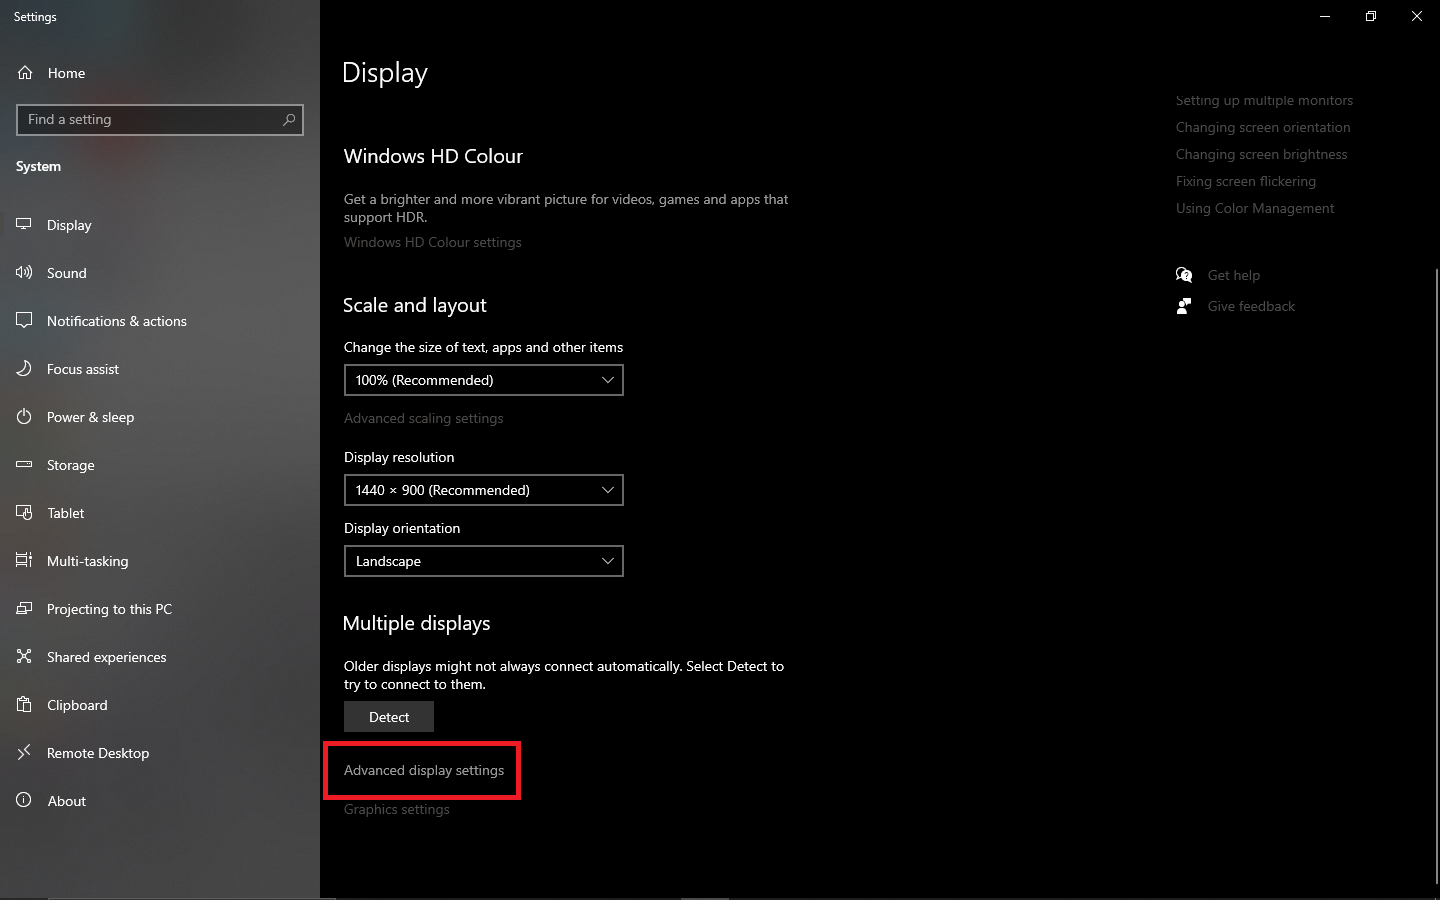1440x900 pixels.
Task: Click the Get help chat icon
Action: click(1184, 275)
